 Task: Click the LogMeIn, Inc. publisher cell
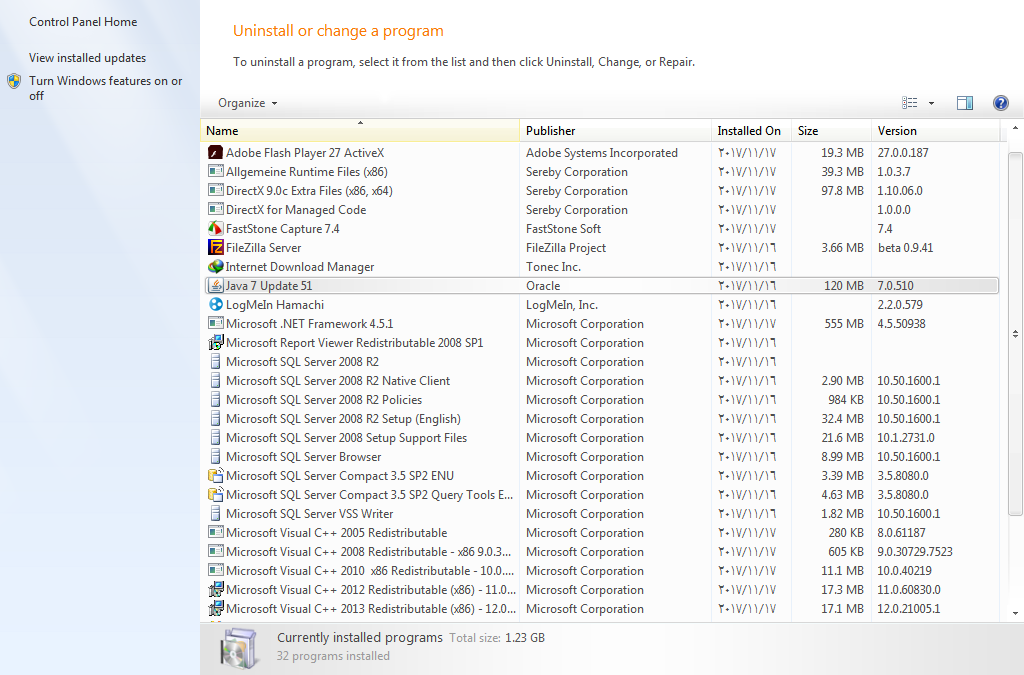coord(562,304)
